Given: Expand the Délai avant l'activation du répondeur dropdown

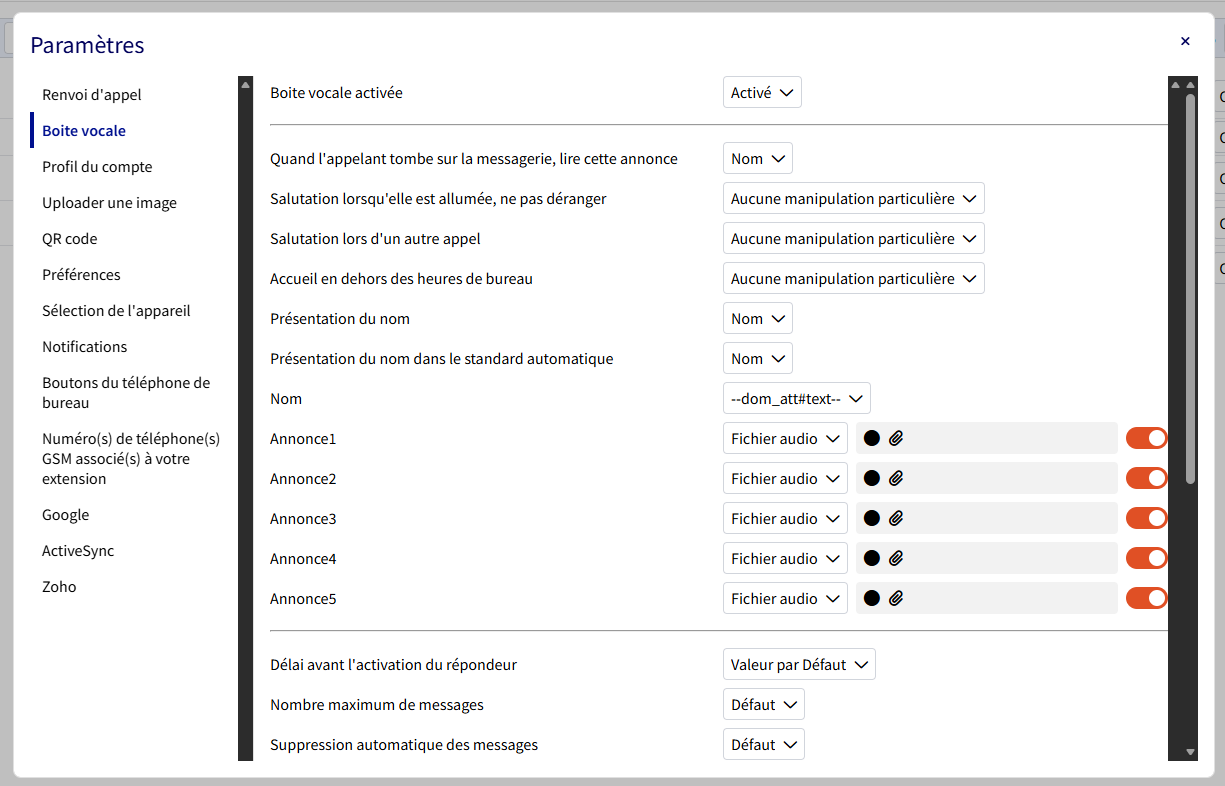Looking at the screenshot, I should tap(799, 665).
